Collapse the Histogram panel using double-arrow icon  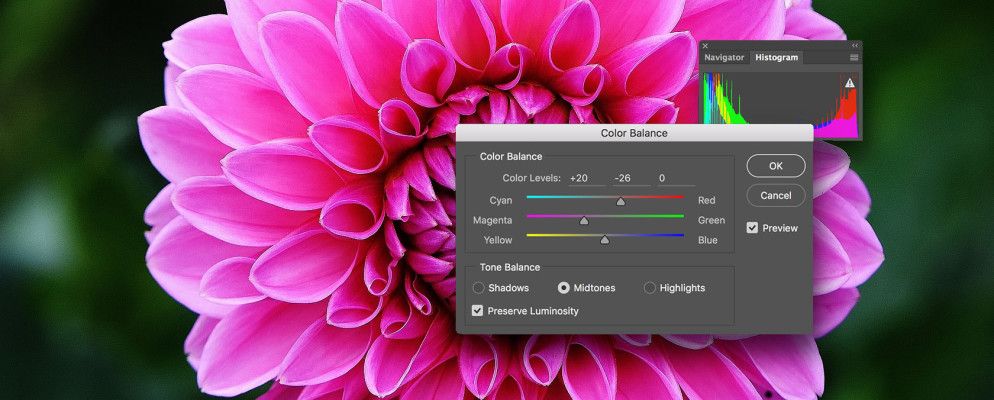855,46
